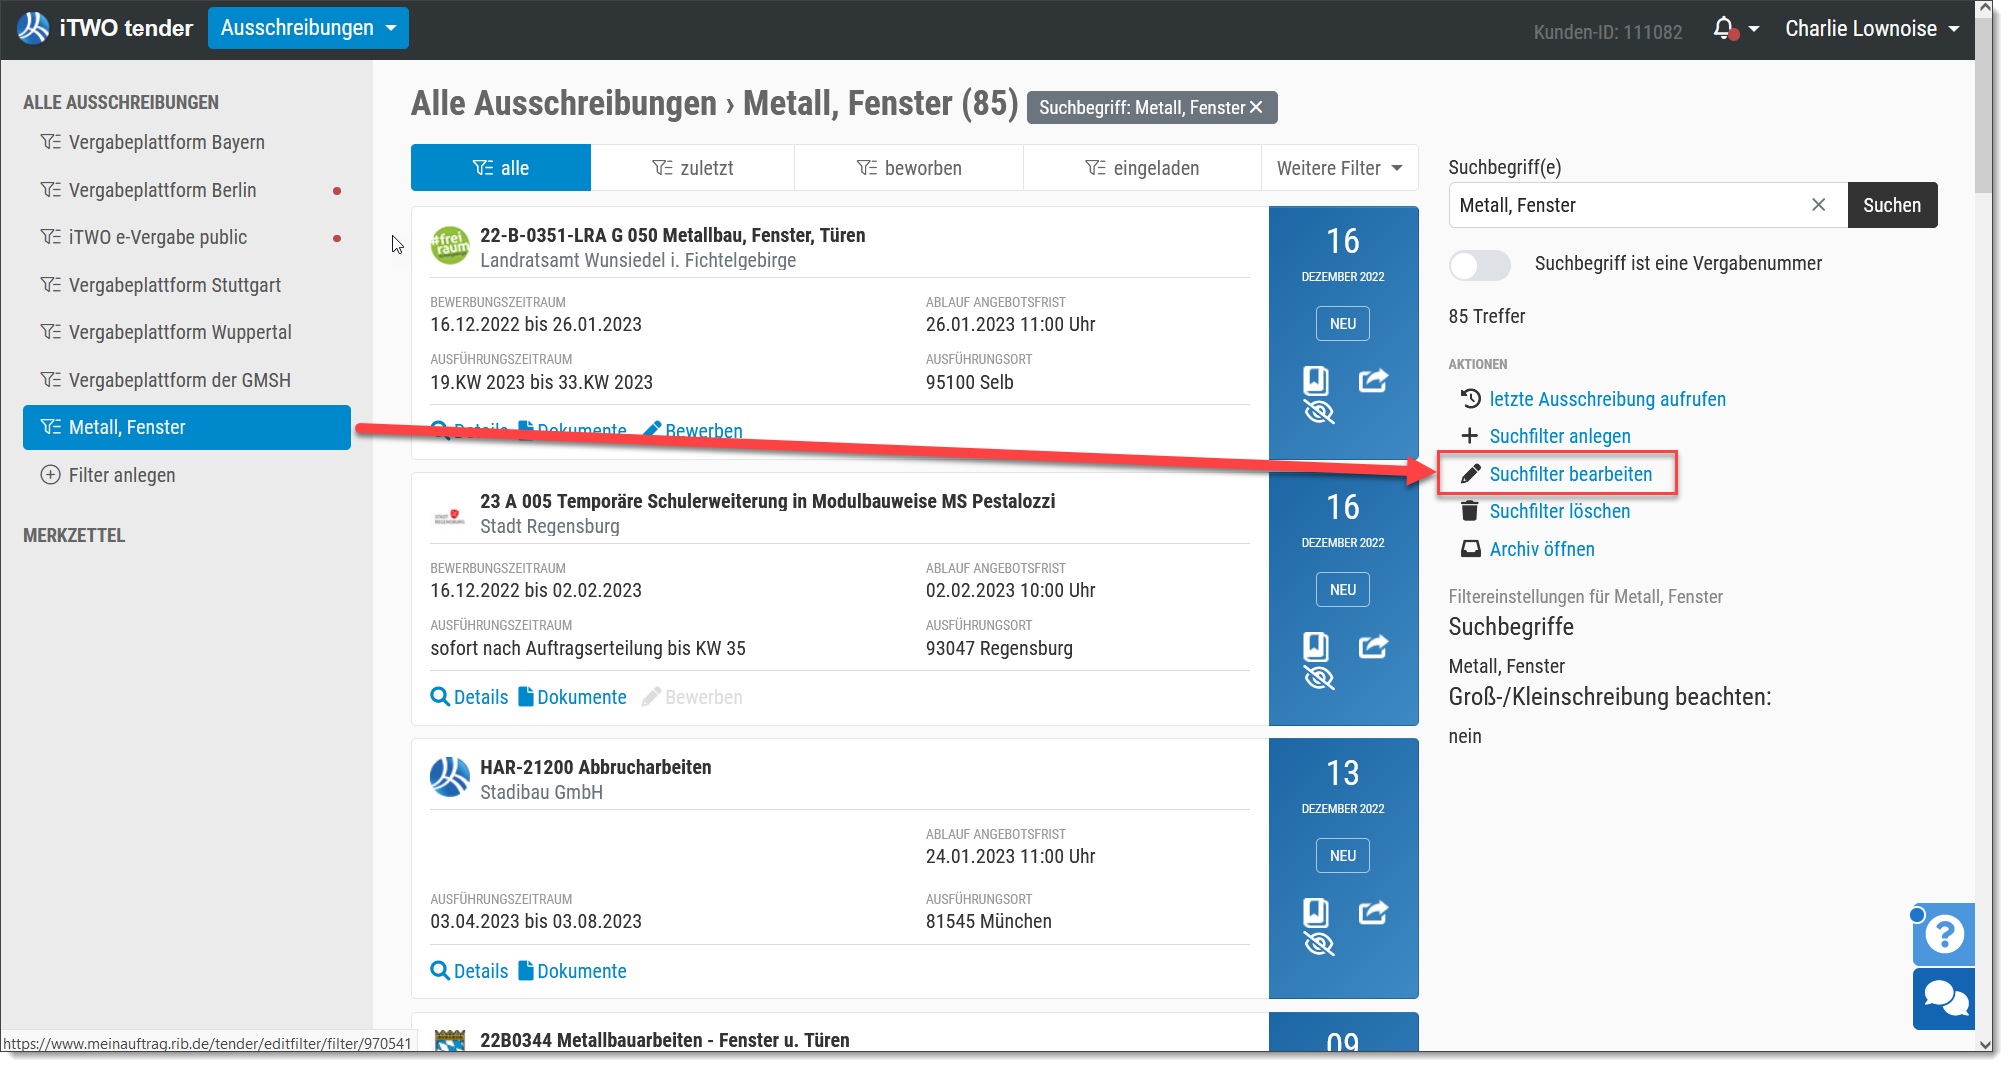Share the HAR-21200 Abbrucharbeiten tender

(x=1373, y=912)
